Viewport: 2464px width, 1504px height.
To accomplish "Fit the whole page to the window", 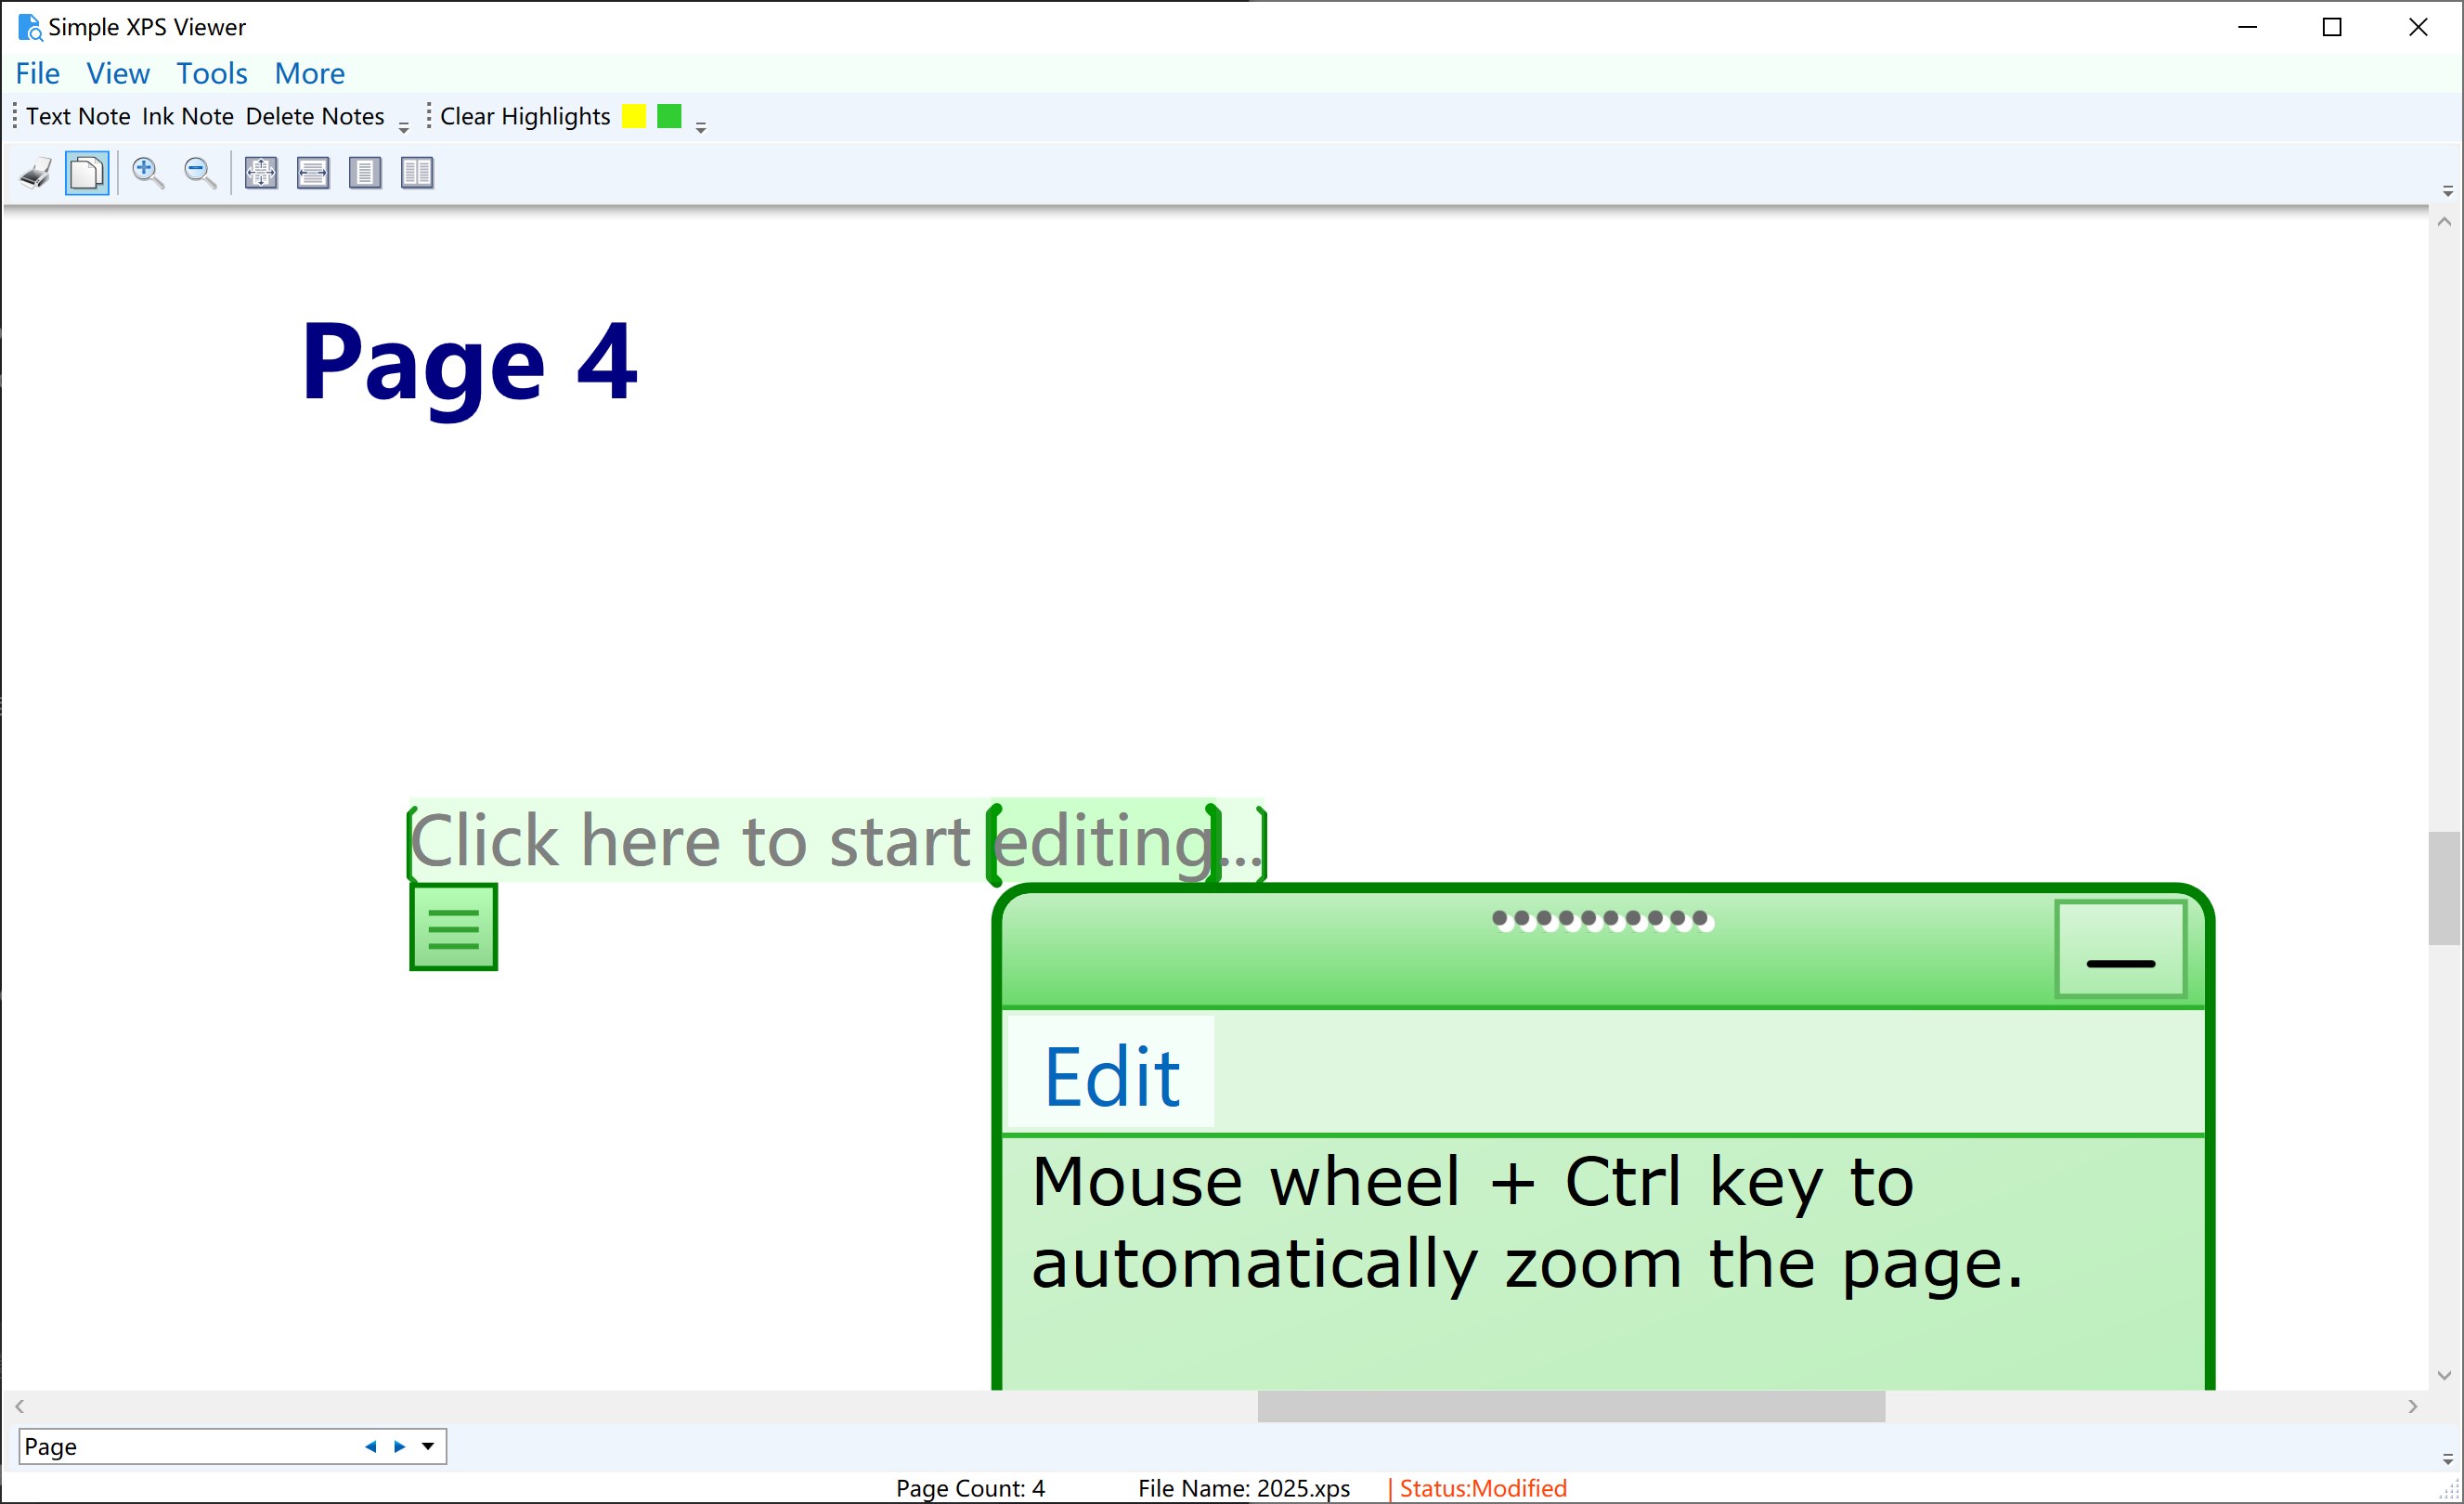I will point(260,172).
